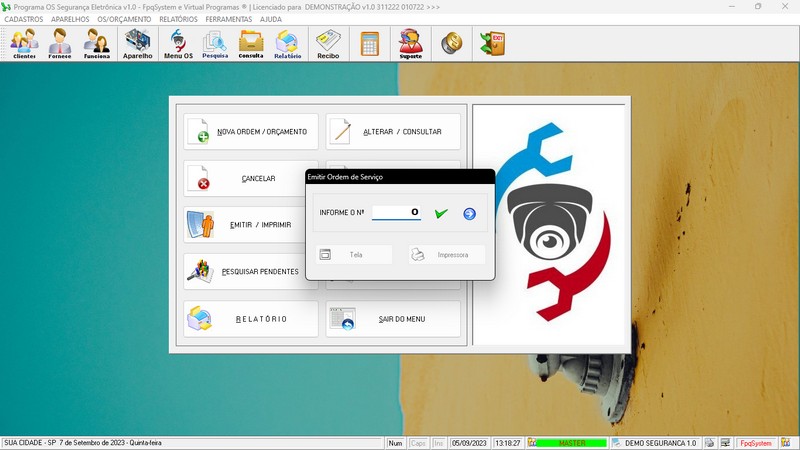The width and height of the screenshot is (800, 450).
Task: Click the CANCELAR button
Action: (244, 179)
